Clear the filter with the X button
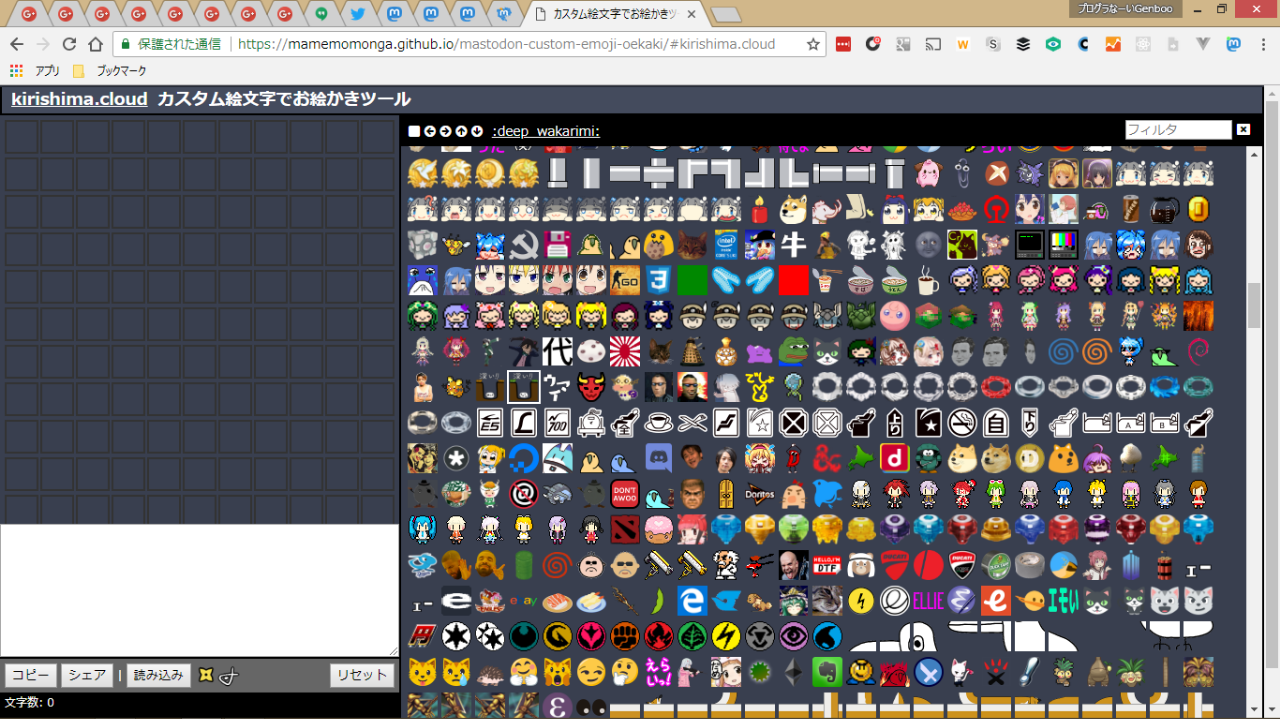Image resolution: width=1280 pixels, height=719 pixels. click(1243, 130)
